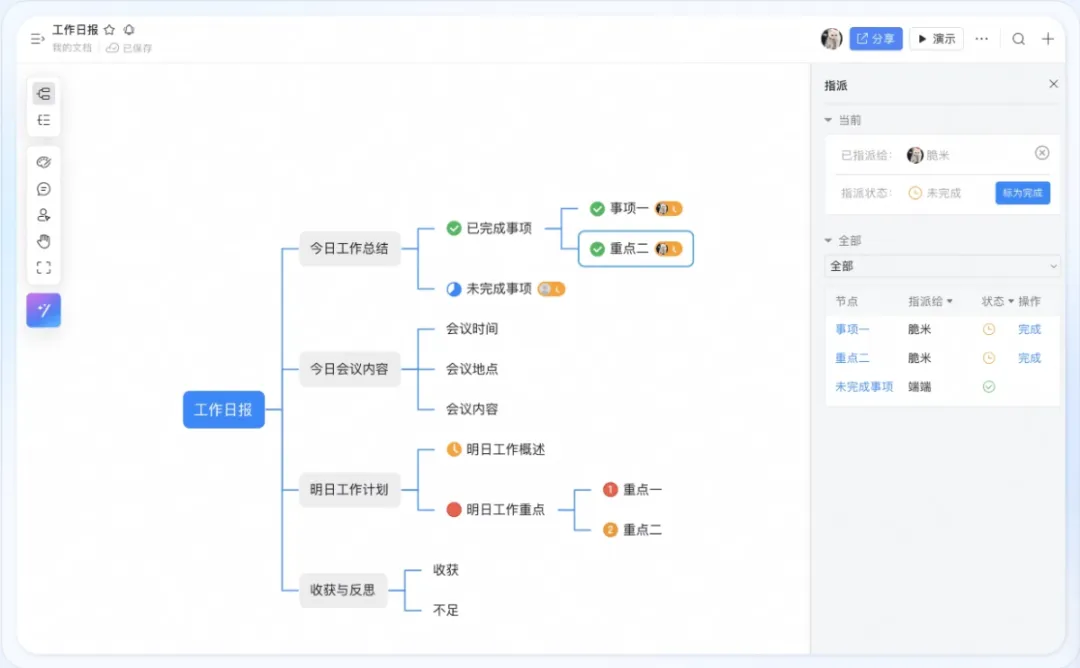Collapse the 当前 section
Screen dimensions: 1080x668
pyautogui.click(x=828, y=120)
